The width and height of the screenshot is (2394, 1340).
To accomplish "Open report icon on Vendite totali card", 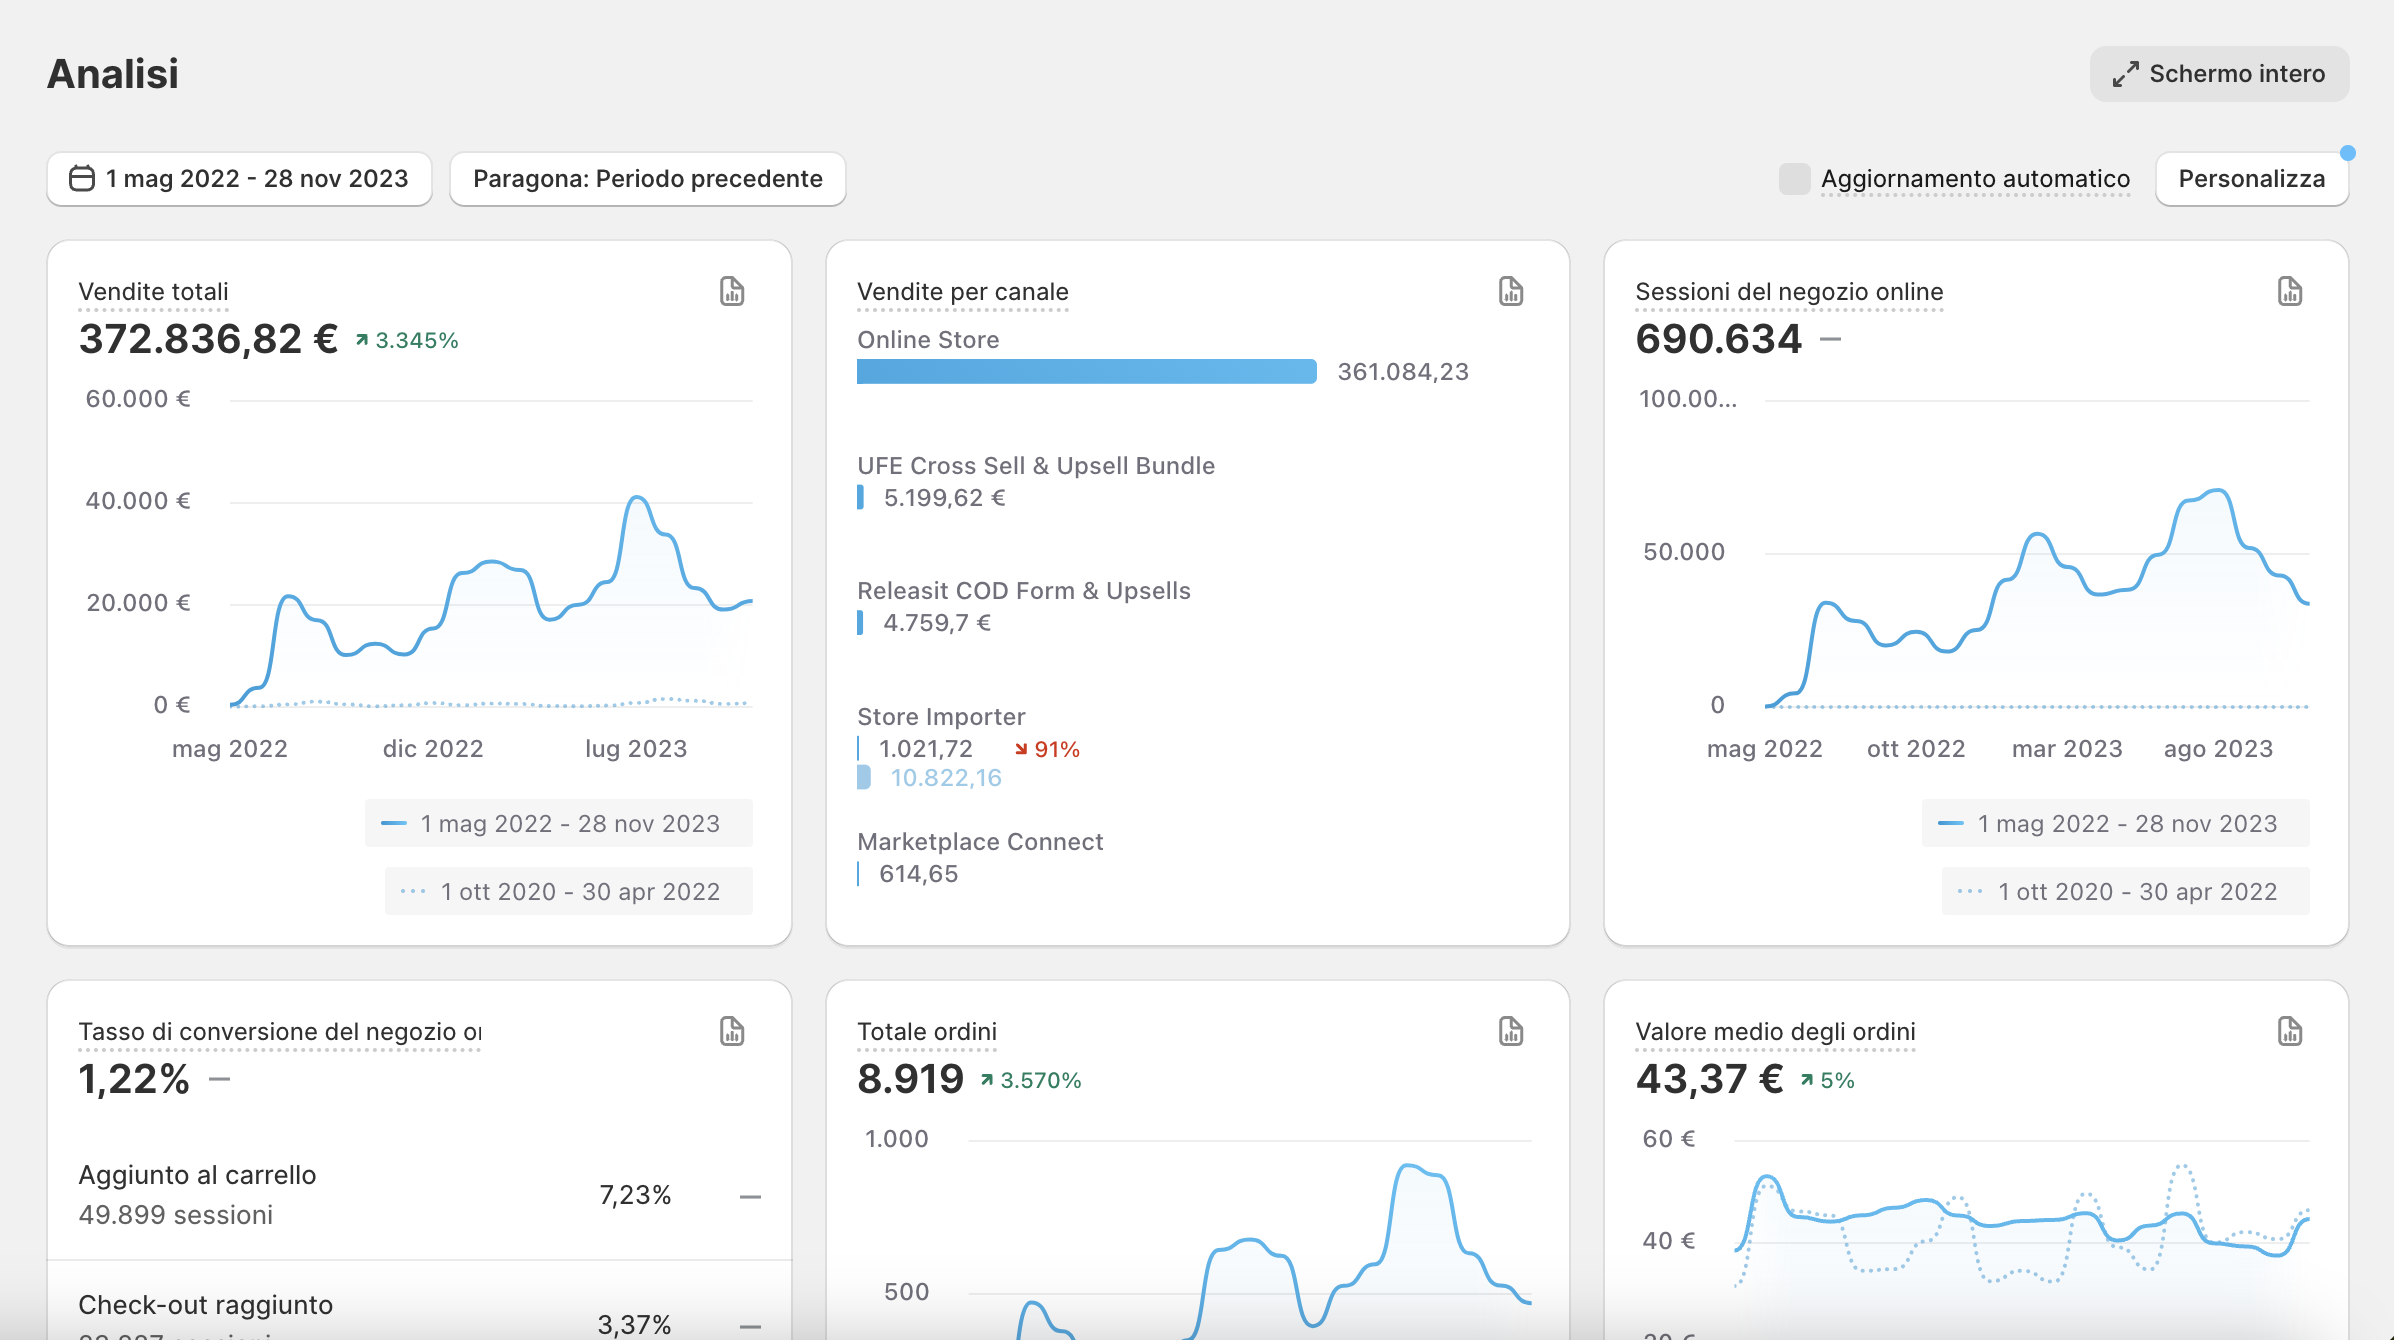I will (x=732, y=291).
